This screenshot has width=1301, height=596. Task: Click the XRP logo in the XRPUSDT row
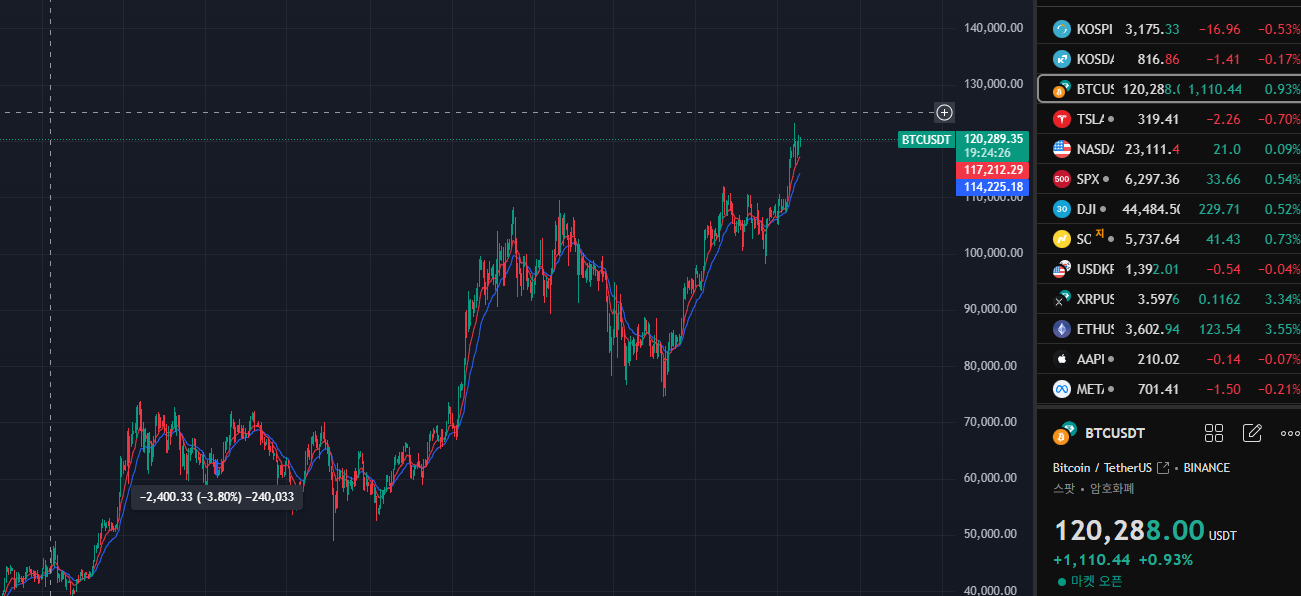pos(1061,299)
